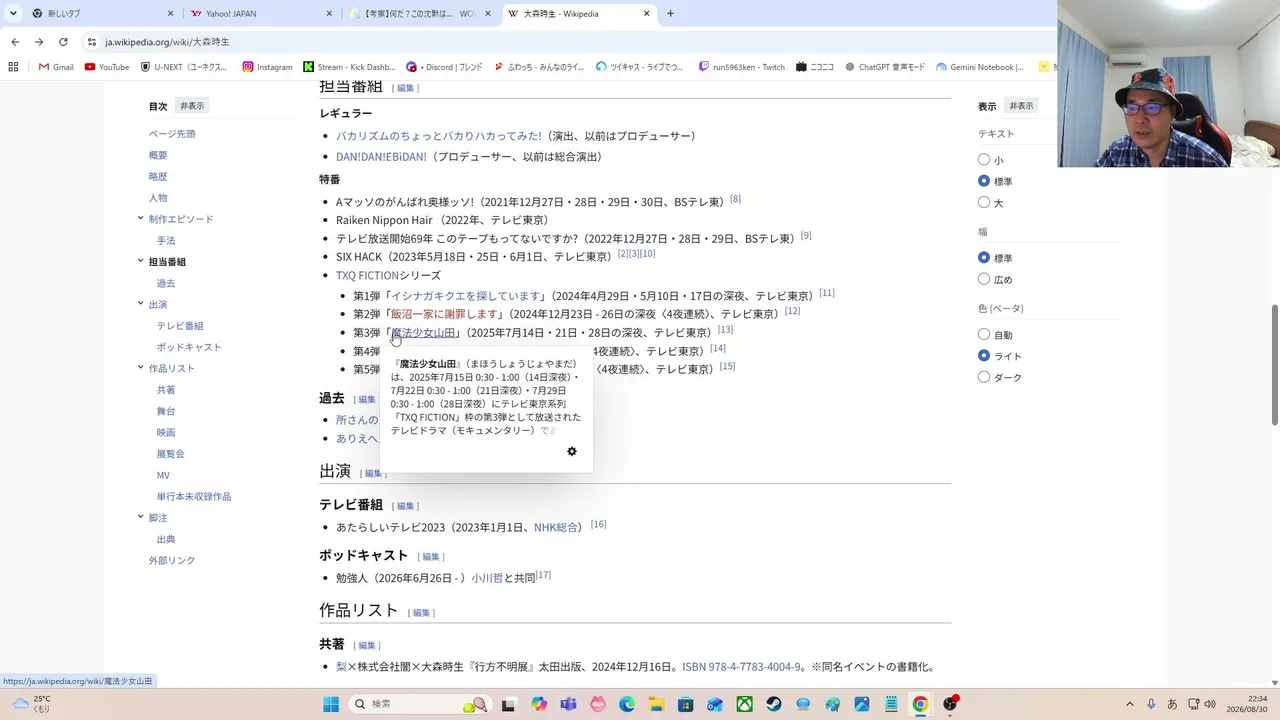Viewport: 1280px width, 720px height.
Task: Close the Yahoo! JAPAN tab
Action: coord(329,14)
